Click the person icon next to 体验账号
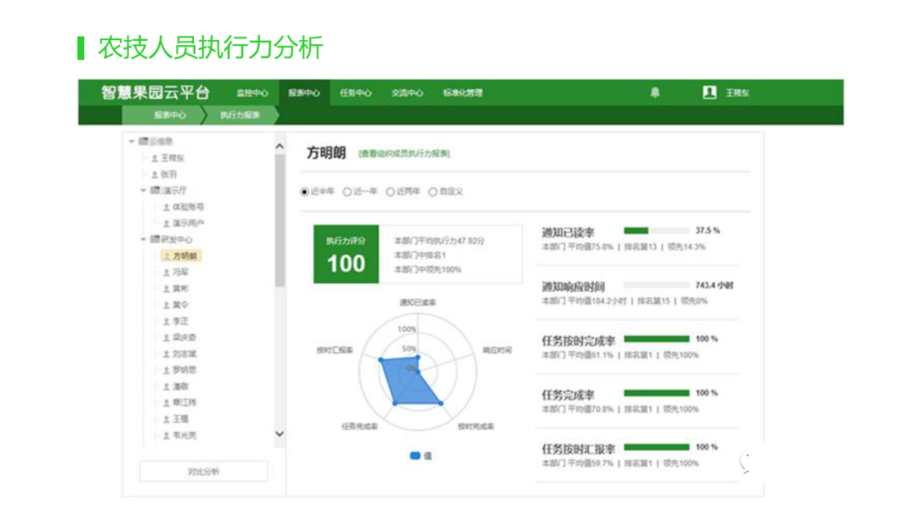The height and width of the screenshot is (506, 900). [x=166, y=207]
